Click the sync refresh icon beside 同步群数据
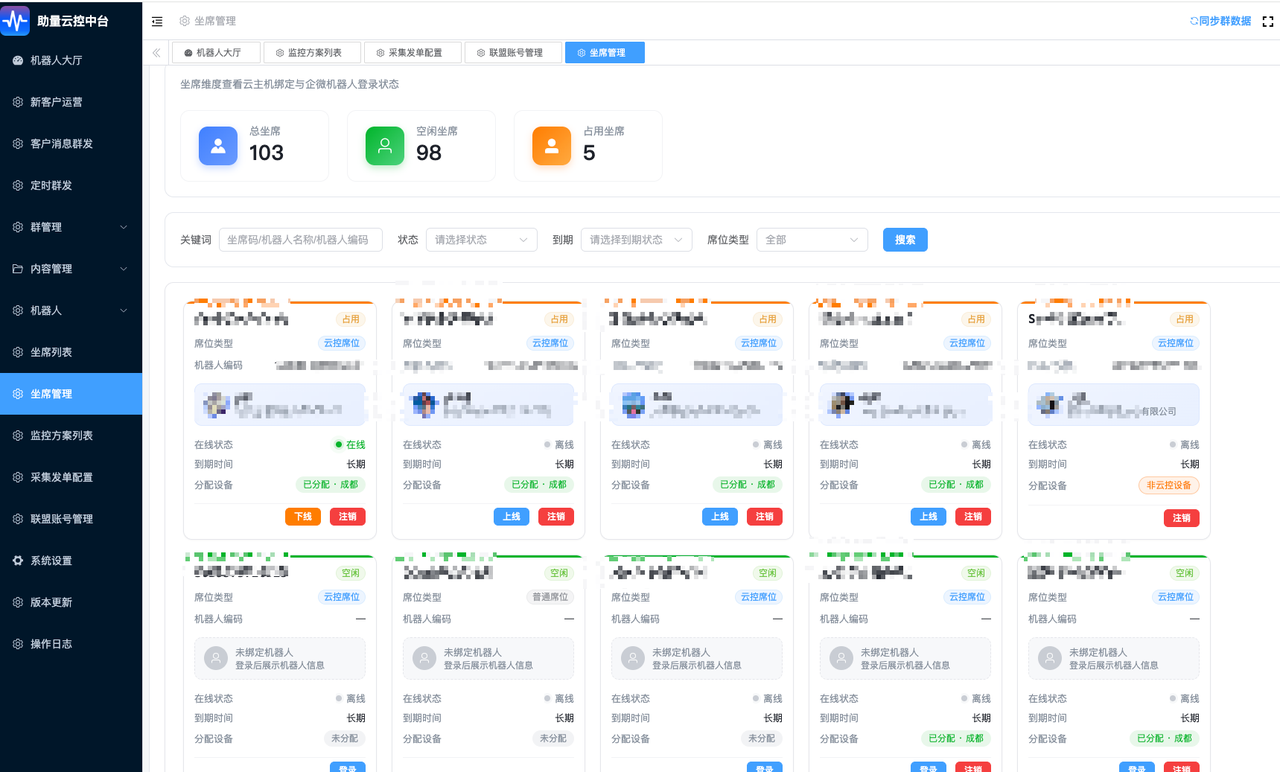 click(x=1194, y=21)
